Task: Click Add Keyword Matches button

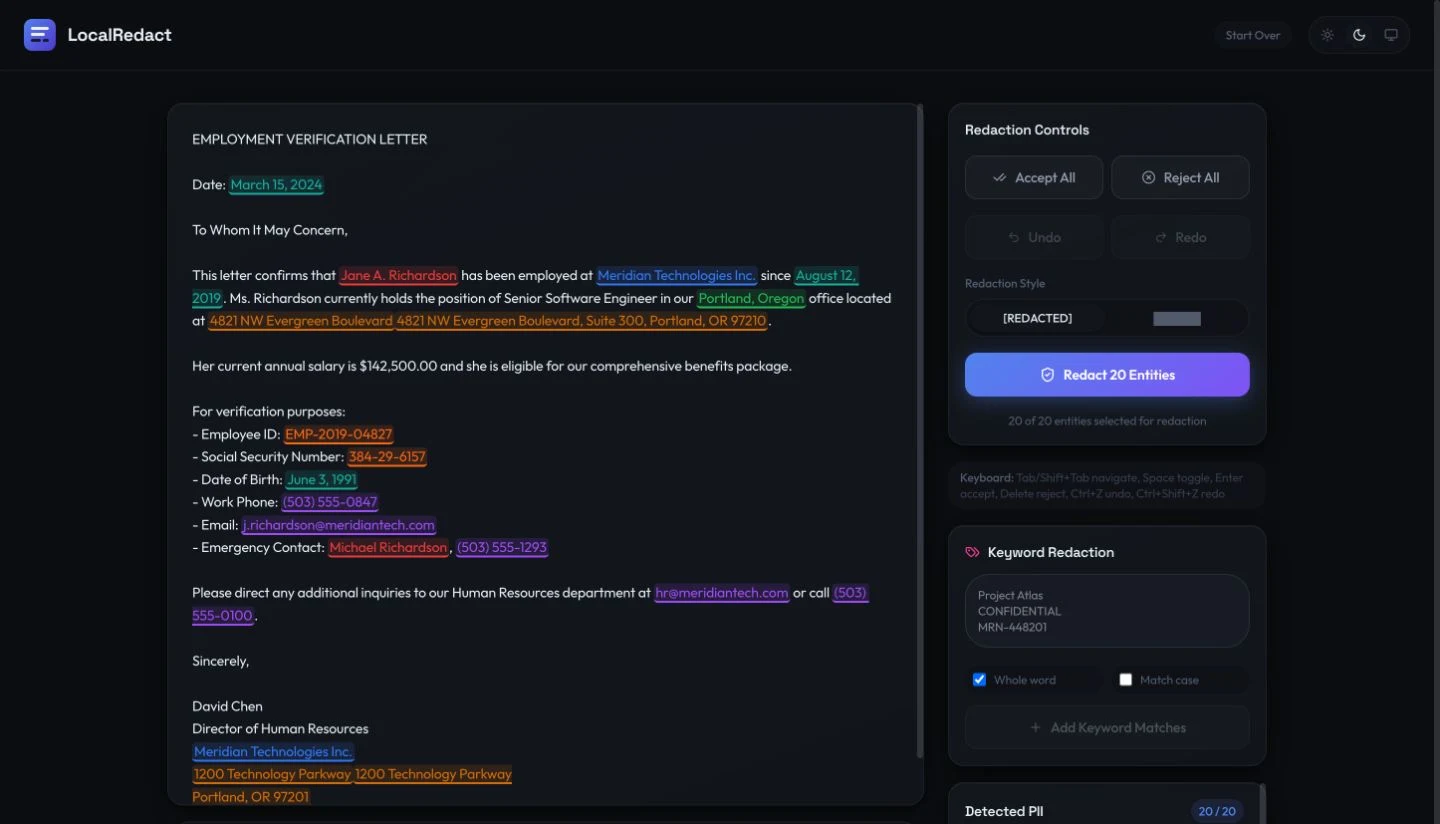Action: click(x=1107, y=728)
